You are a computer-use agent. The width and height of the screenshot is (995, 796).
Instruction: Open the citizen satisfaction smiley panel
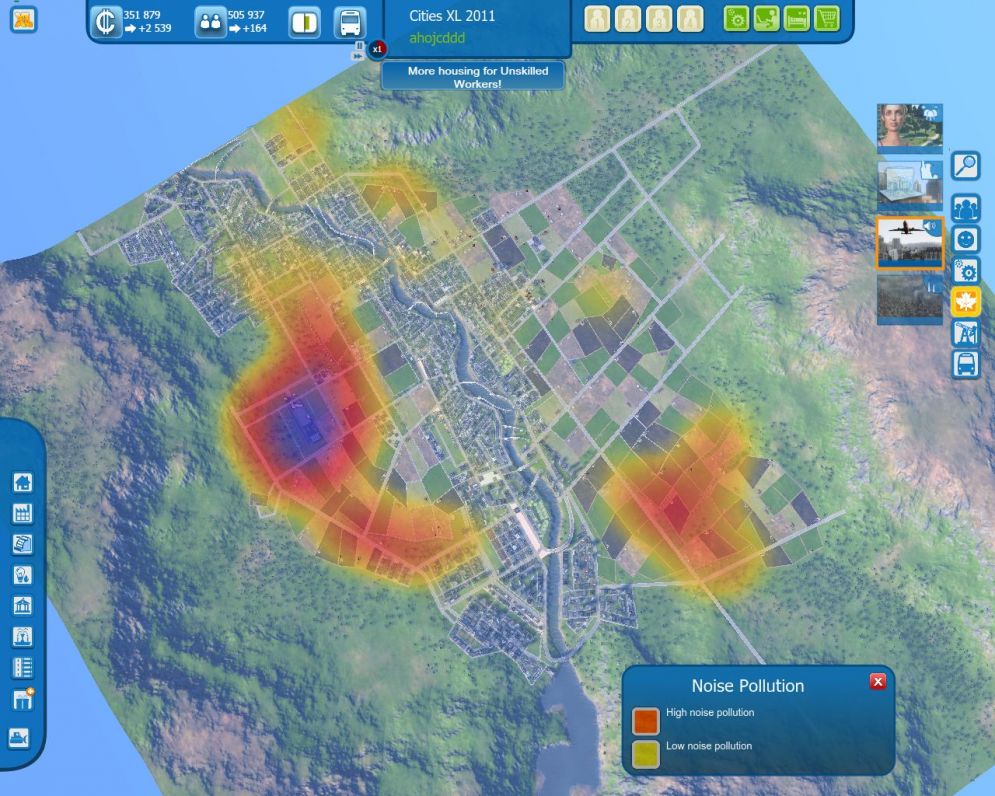point(966,239)
